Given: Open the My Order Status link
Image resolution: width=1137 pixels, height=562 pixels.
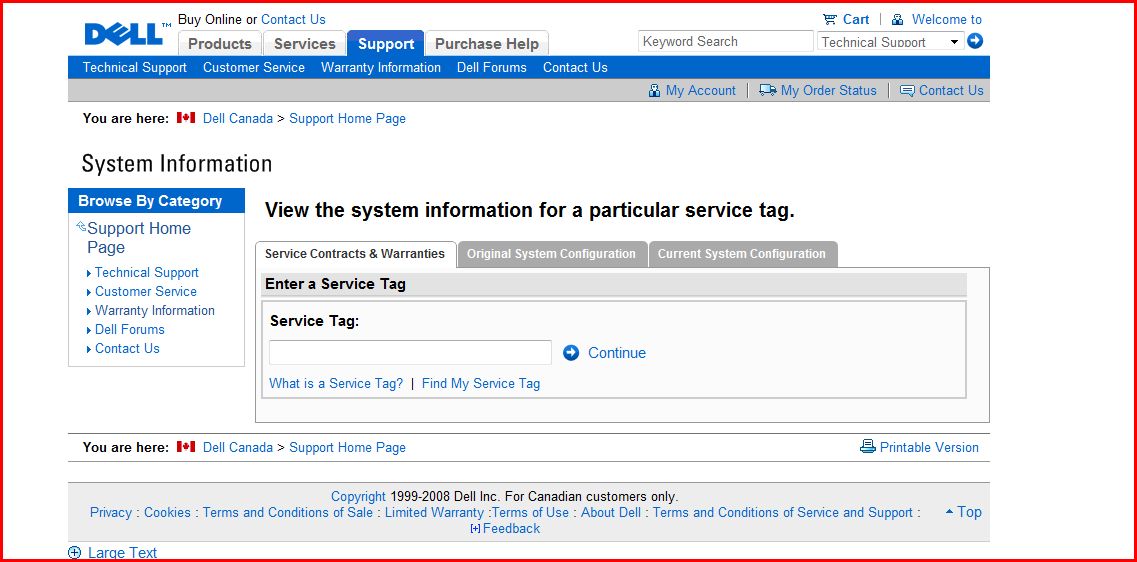Looking at the screenshot, I should click(x=828, y=91).
